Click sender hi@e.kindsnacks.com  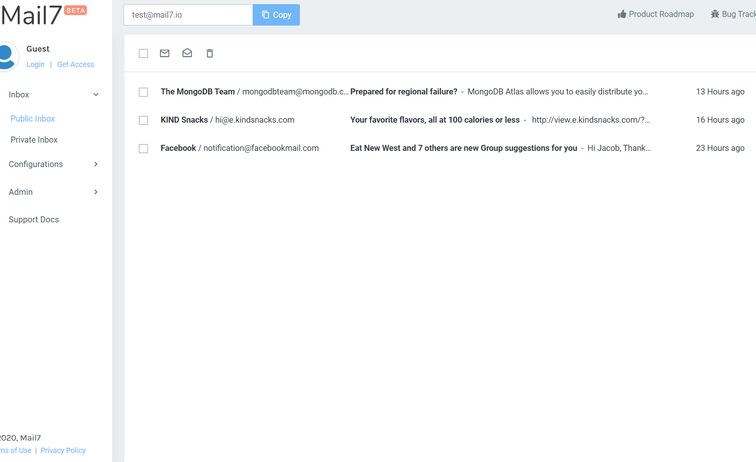click(x=255, y=120)
